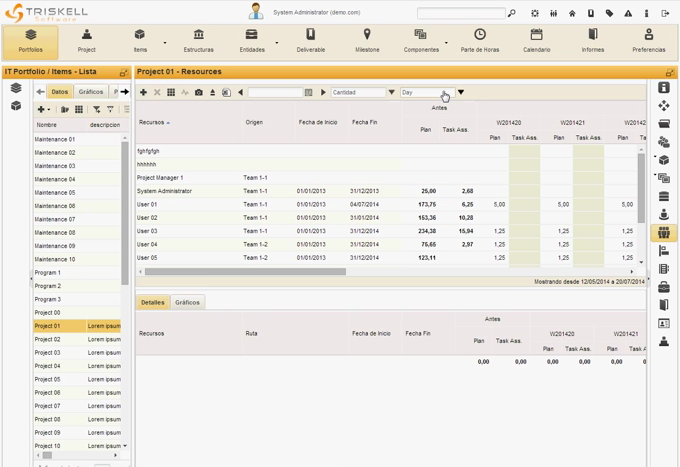The height and width of the screenshot is (467, 680).
Task: Expand the IT Portfolio panel maximize icon
Action: [x=124, y=72]
